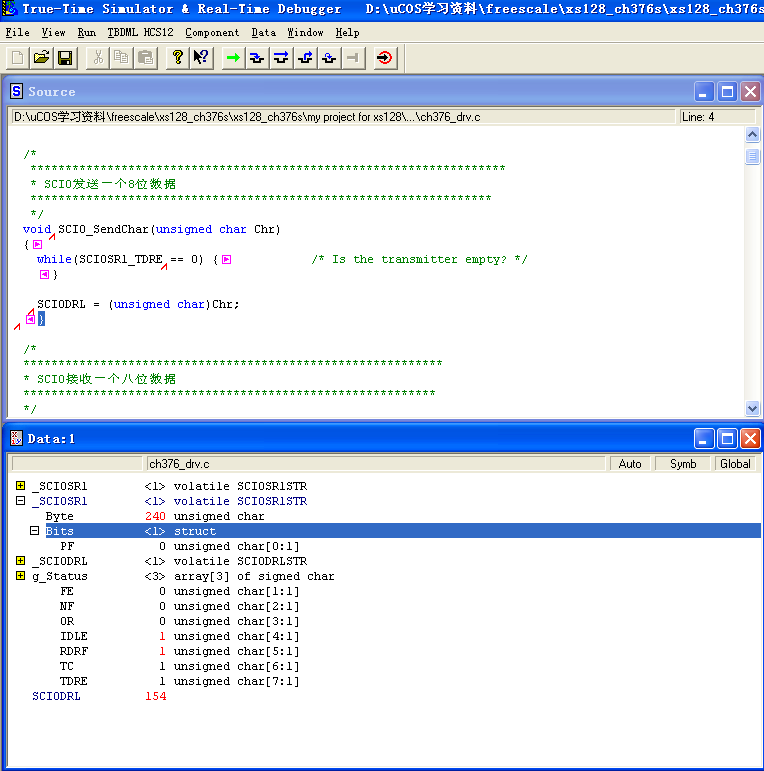Click the Single Step debugger icon

coord(257,58)
